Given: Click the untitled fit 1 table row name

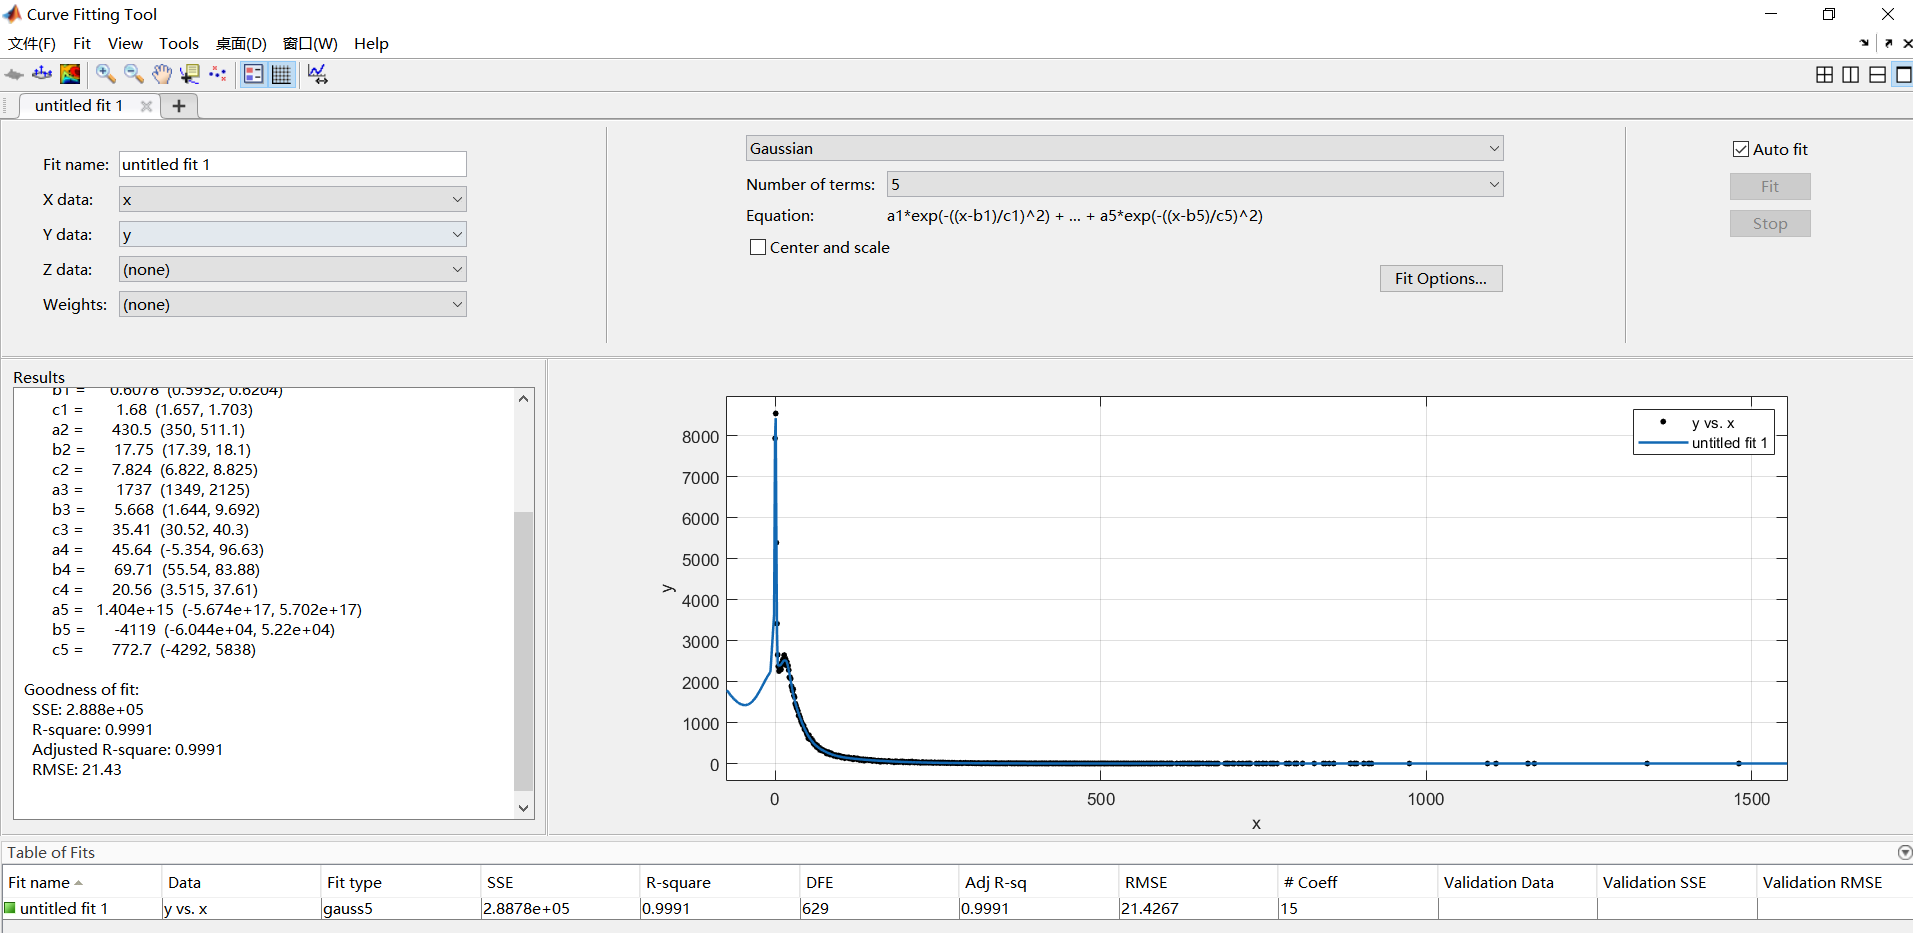Looking at the screenshot, I should click(x=64, y=908).
